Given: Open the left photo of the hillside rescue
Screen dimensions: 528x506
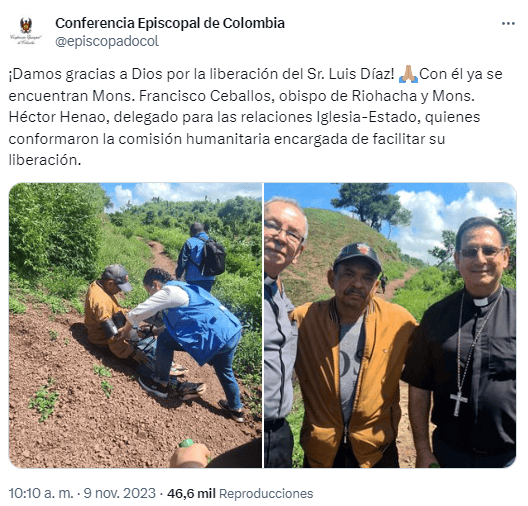Looking at the screenshot, I should [x=135, y=325].
